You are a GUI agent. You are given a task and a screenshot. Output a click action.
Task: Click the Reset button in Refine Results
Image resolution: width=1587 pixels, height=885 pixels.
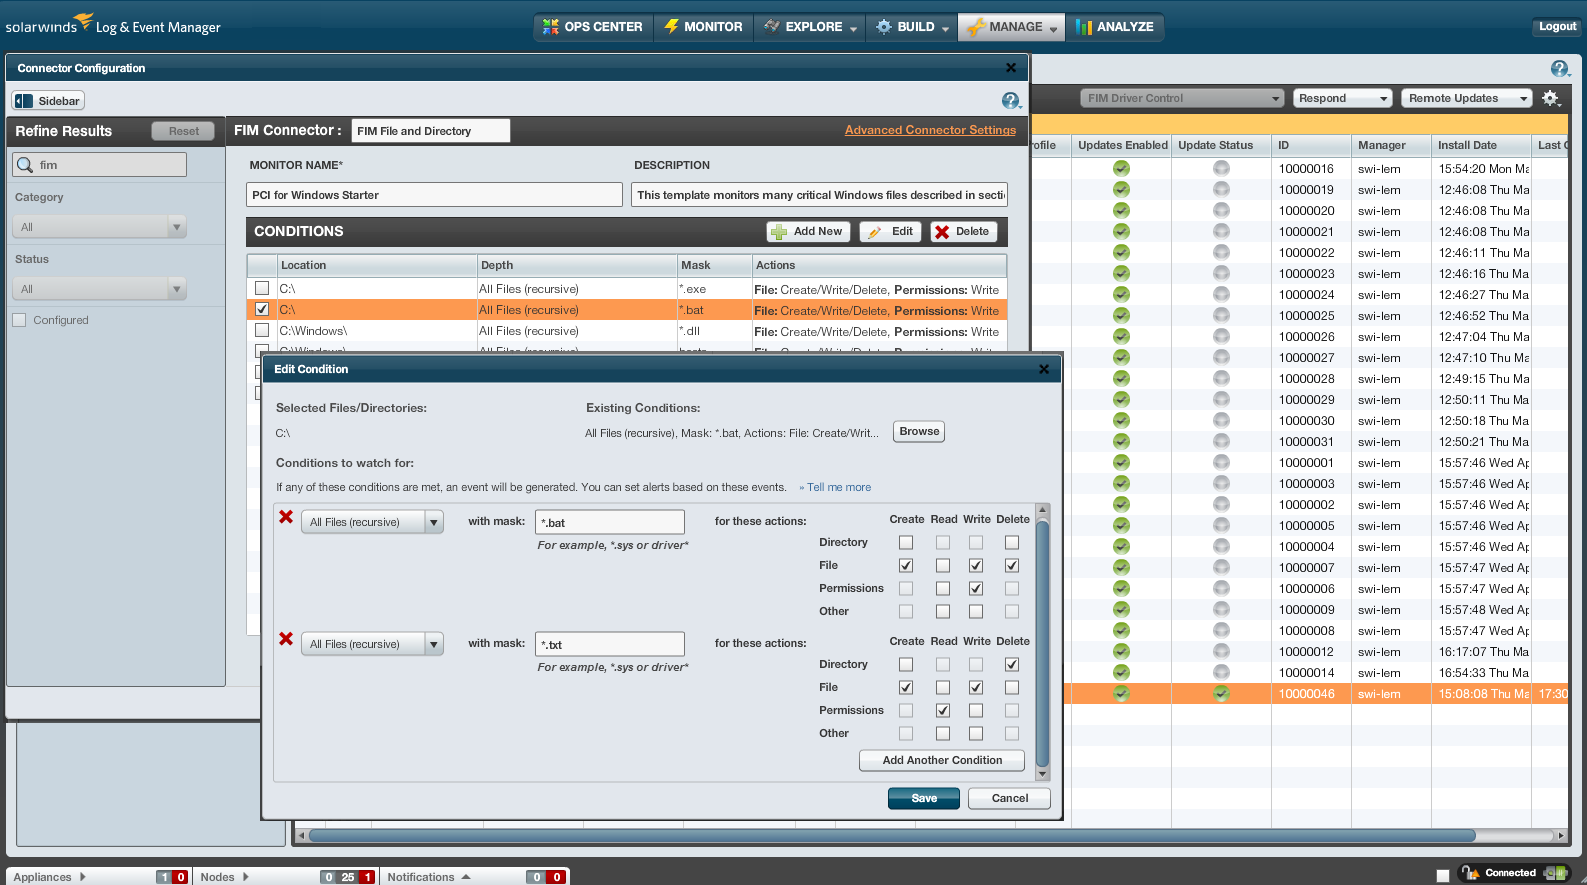(x=184, y=131)
